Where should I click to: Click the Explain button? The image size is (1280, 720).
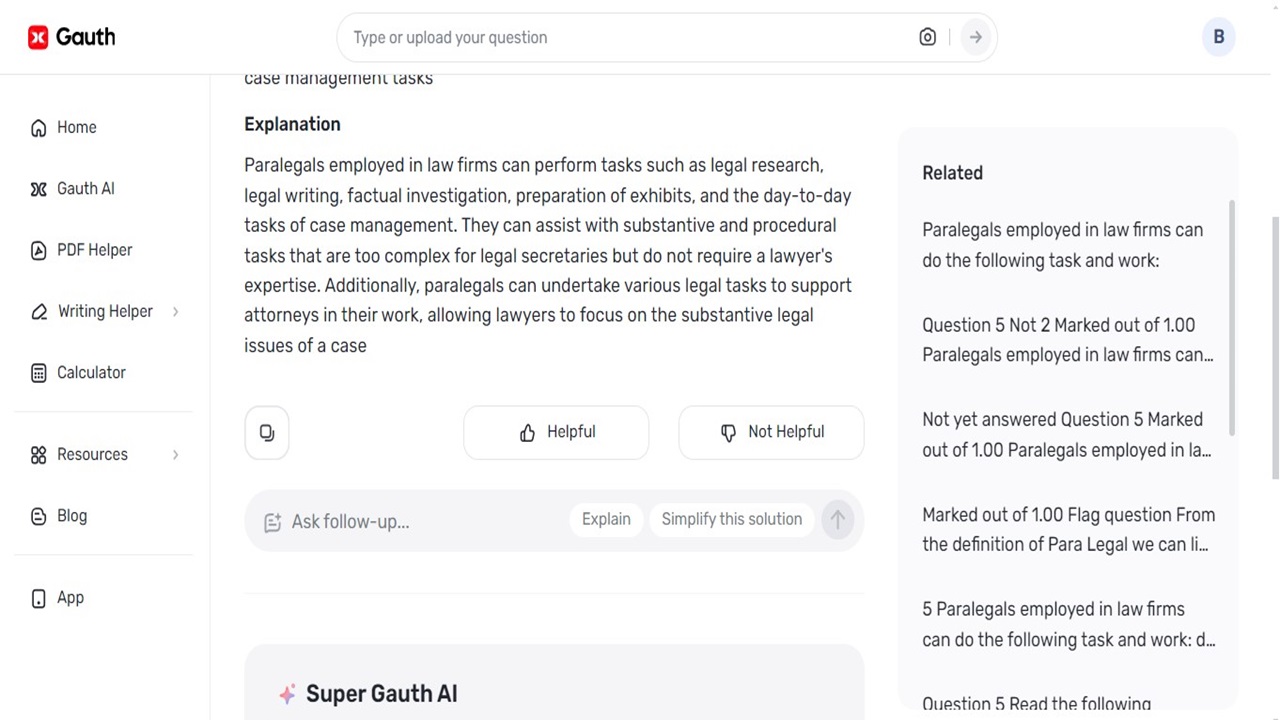point(606,519)
